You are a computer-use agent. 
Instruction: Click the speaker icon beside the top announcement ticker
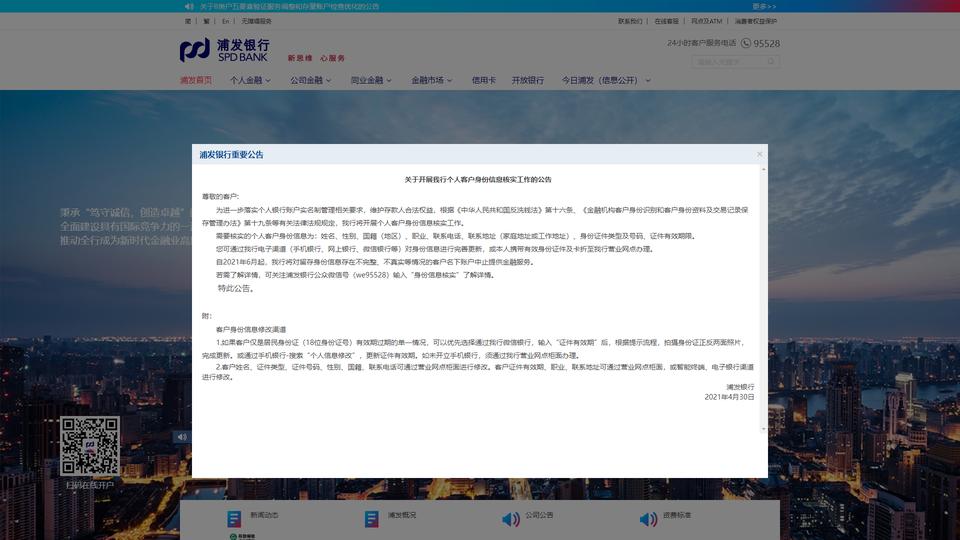pos(189,6)
